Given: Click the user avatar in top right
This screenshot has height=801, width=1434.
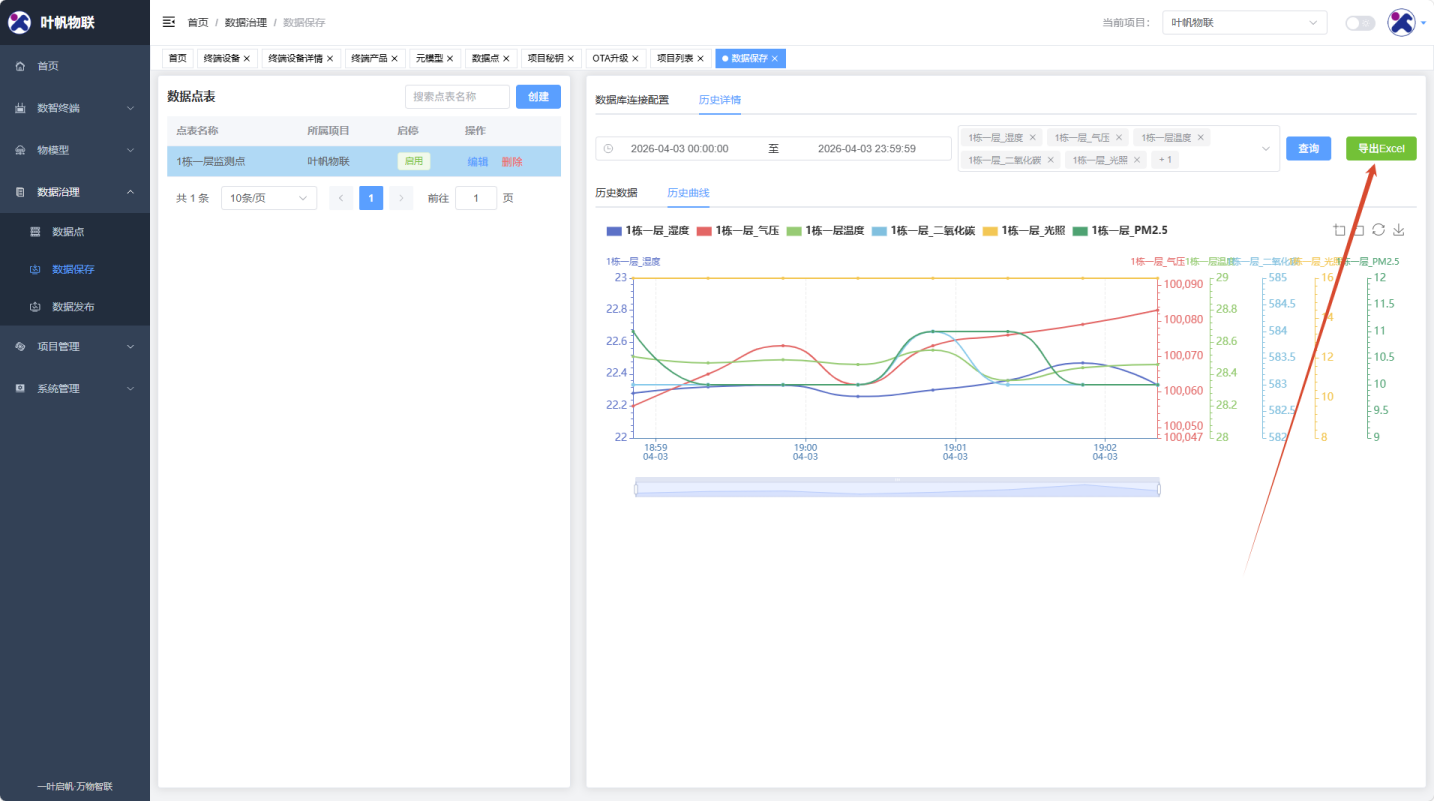Looking at the screenshot, I should (1401, 22).
